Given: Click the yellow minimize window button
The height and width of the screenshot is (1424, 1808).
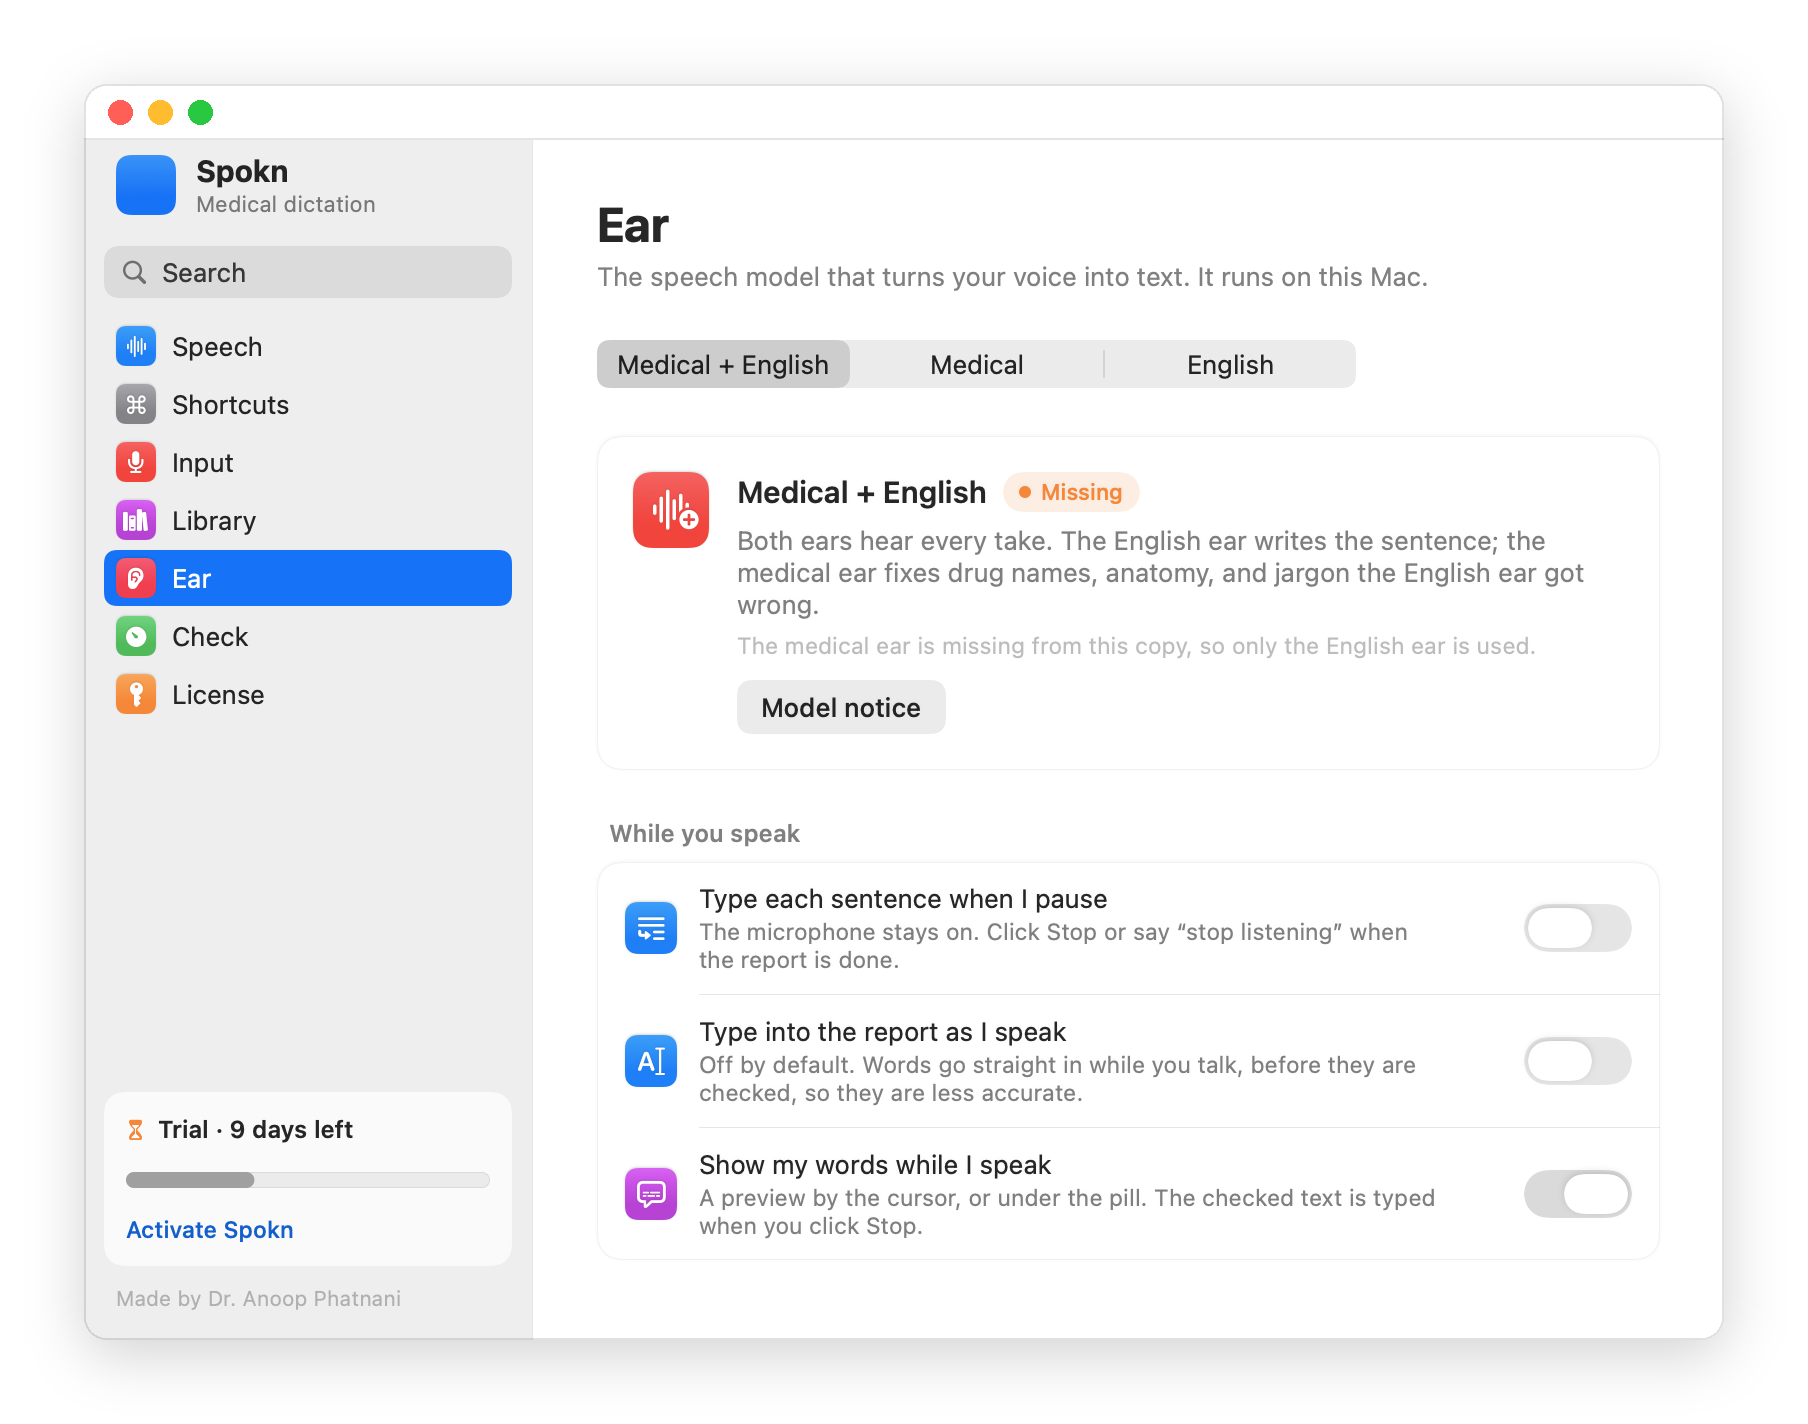Looking at the screenshot, I should point(160,112).
